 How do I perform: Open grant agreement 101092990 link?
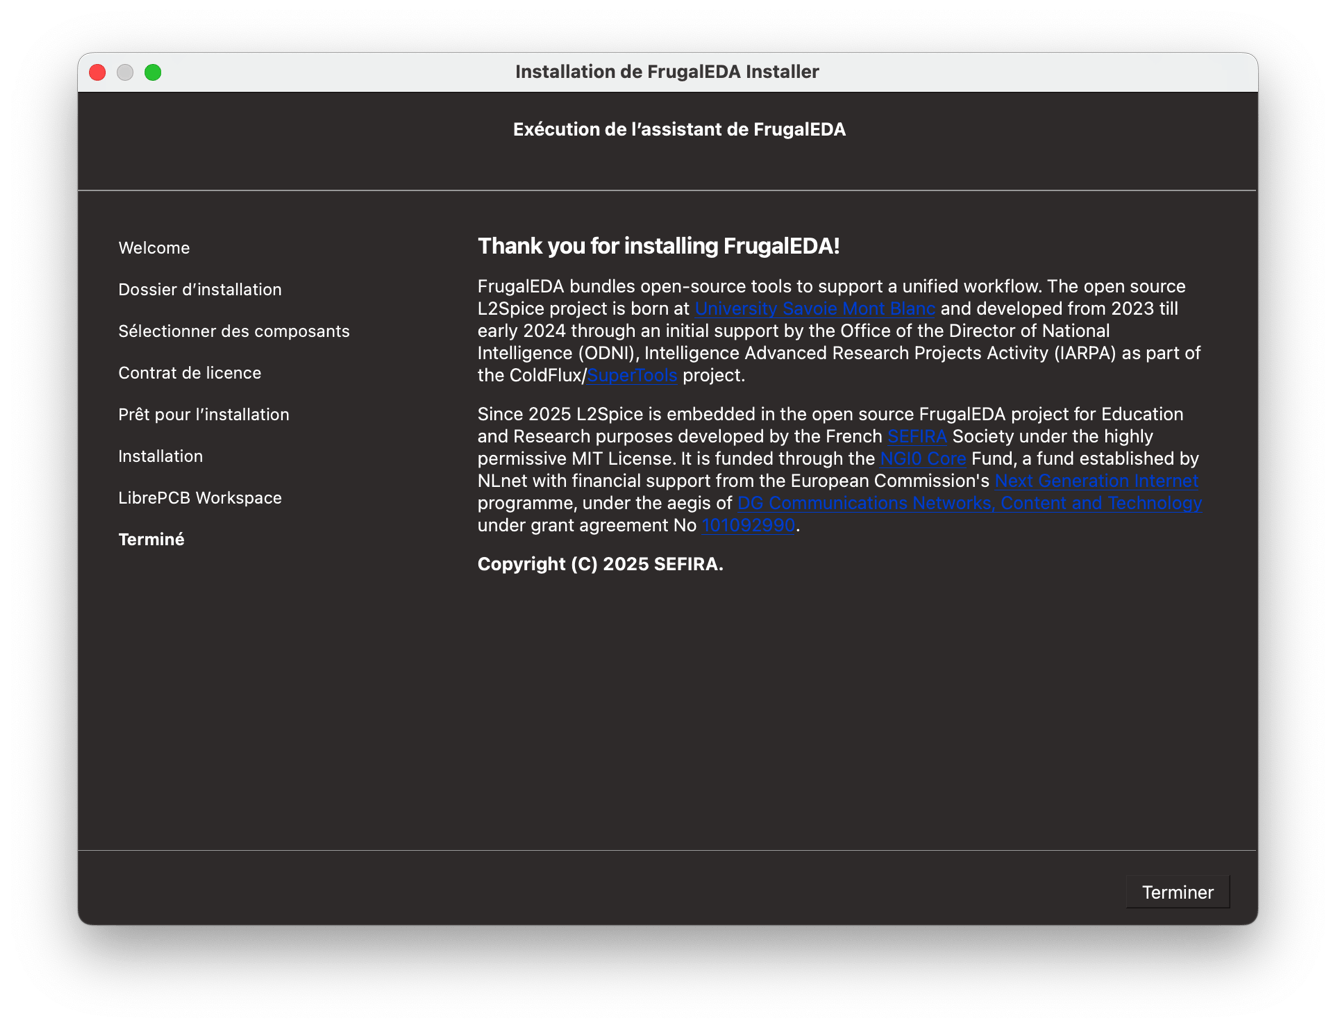(x=748, y=526)
